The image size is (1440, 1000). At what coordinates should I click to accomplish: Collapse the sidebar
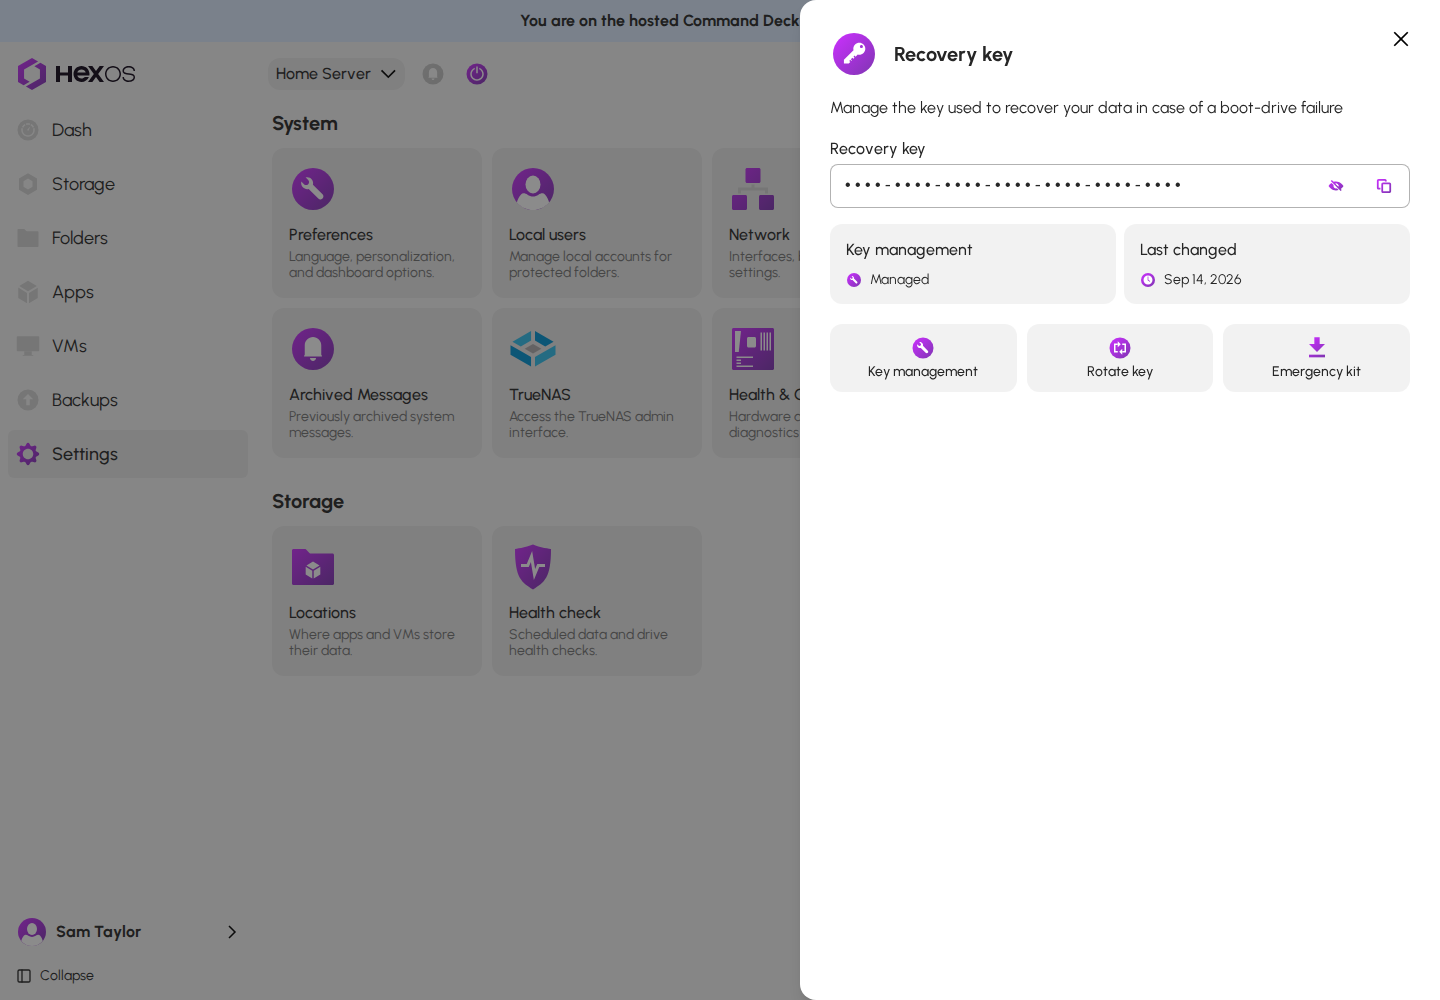[x=56, y=976]
